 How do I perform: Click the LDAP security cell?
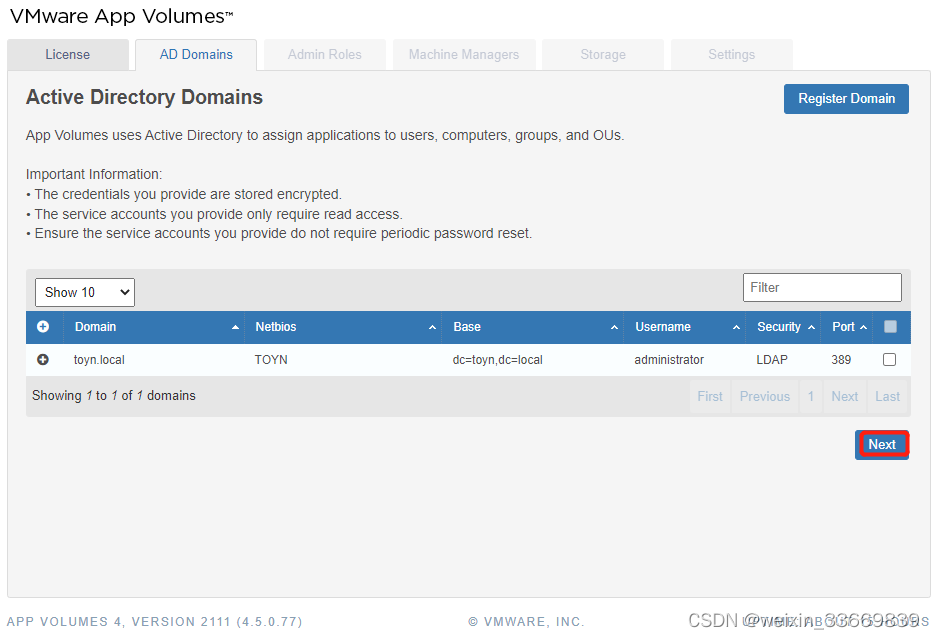[x=772, y=360]
